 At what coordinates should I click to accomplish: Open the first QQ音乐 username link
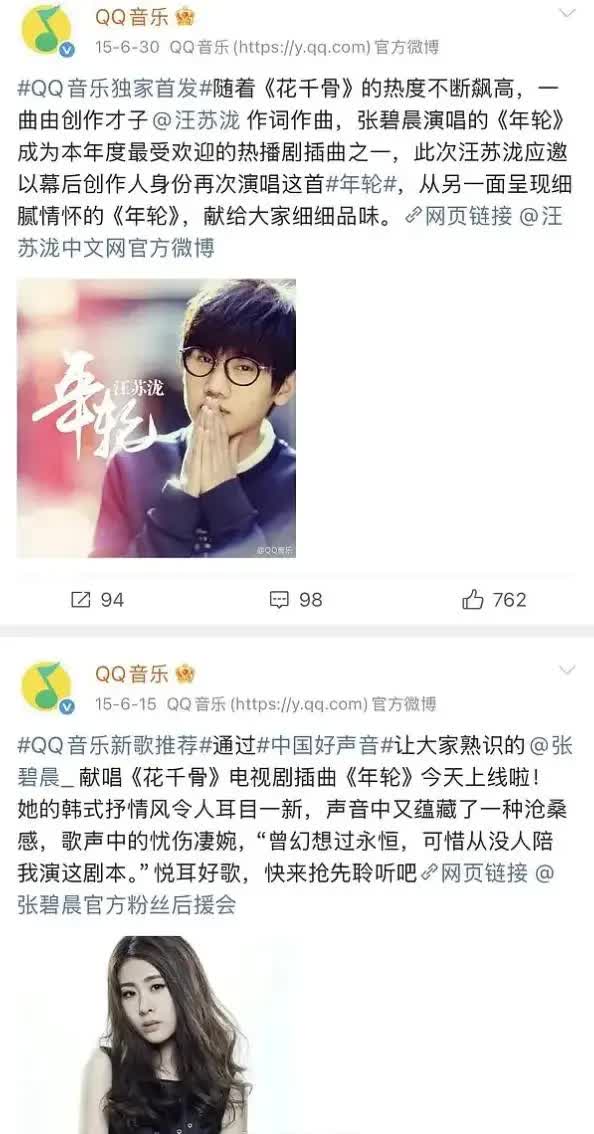[132, 17]
